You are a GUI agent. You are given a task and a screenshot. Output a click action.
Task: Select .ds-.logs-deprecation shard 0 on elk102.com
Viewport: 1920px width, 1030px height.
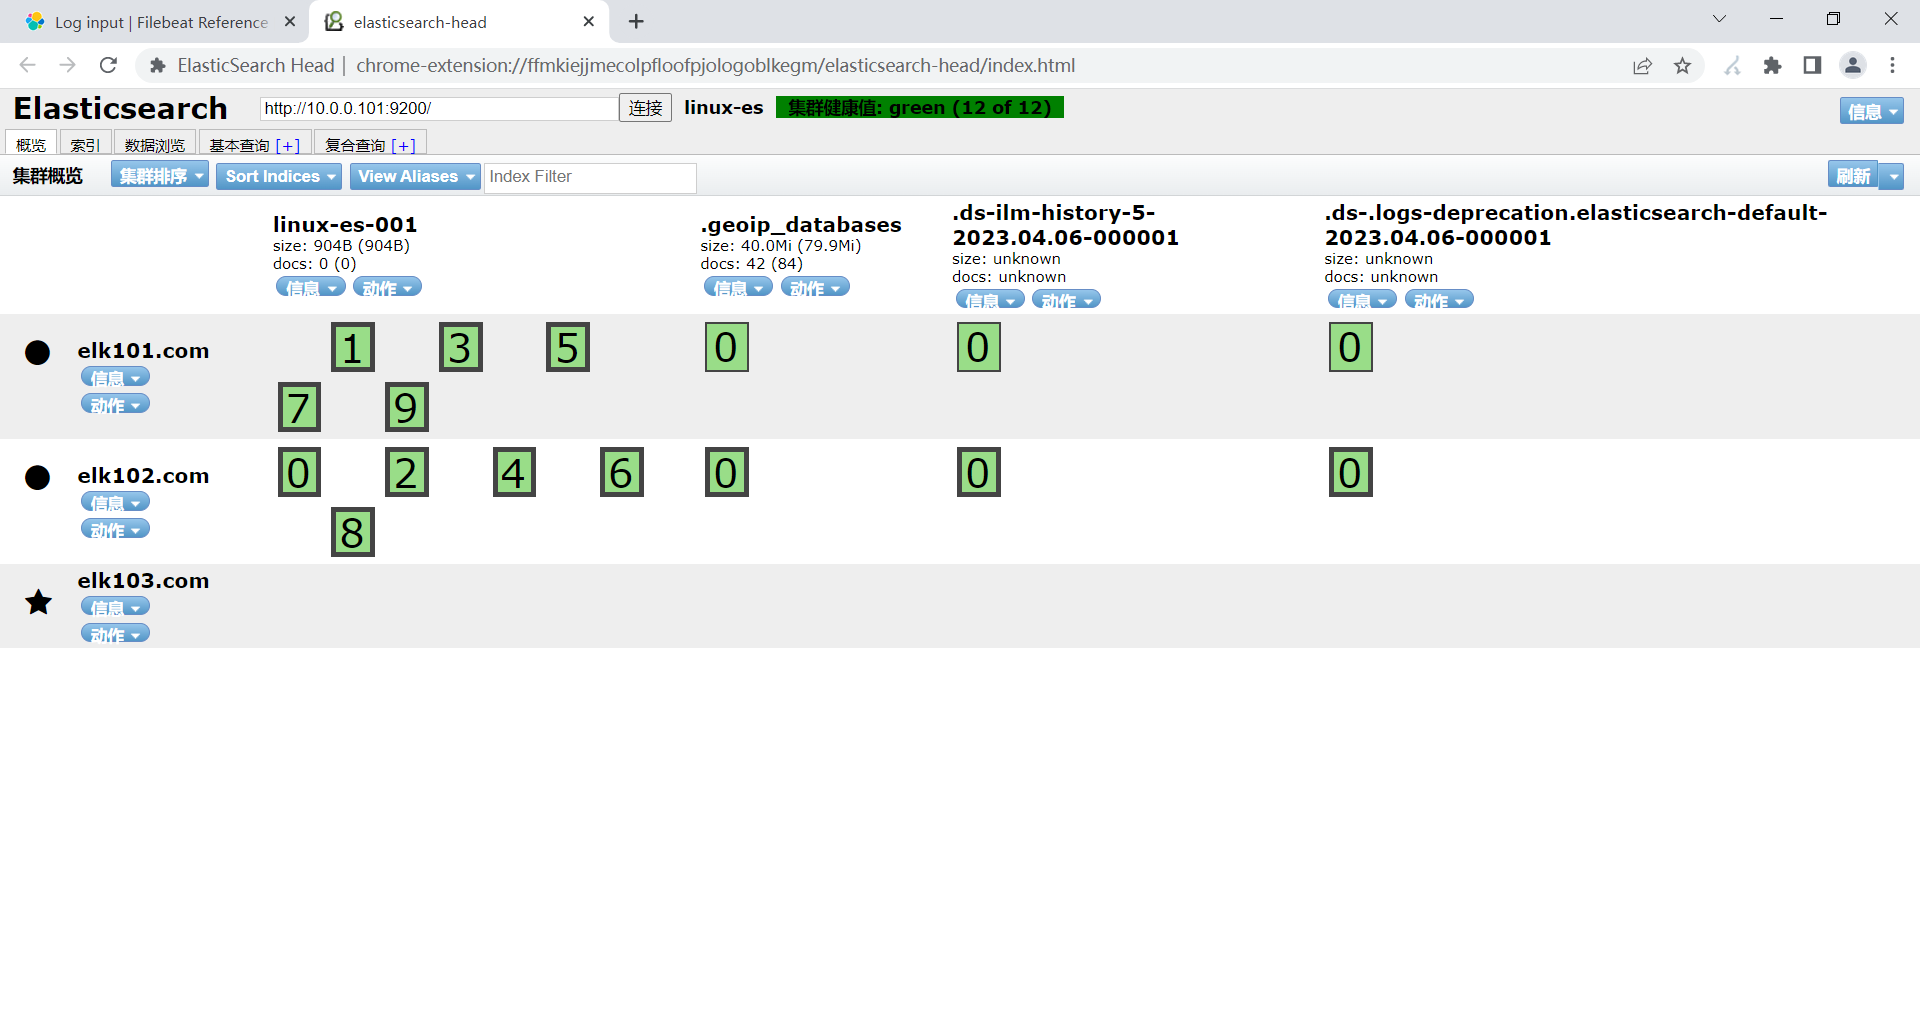coord(1351,472)
